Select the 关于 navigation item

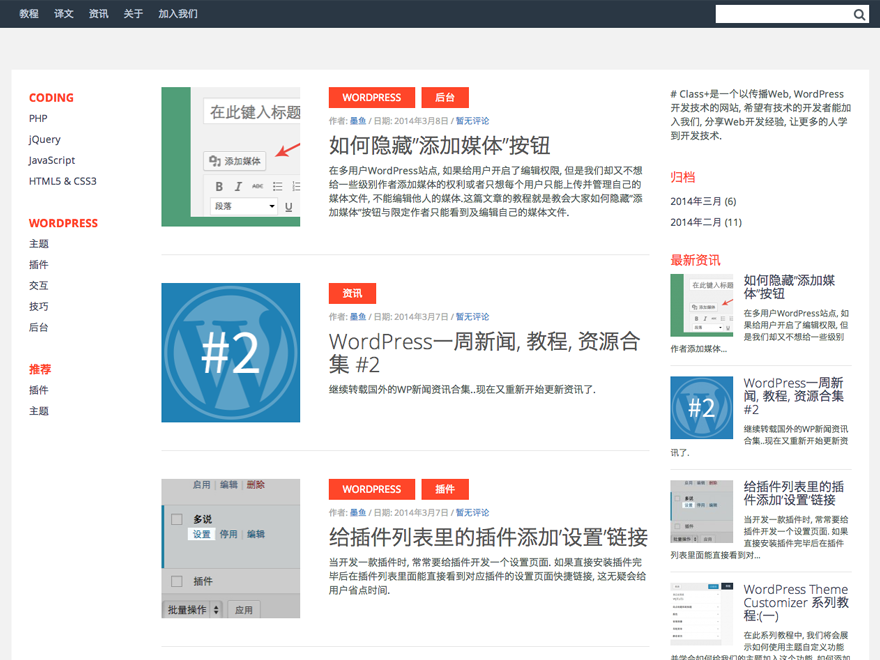133,13
